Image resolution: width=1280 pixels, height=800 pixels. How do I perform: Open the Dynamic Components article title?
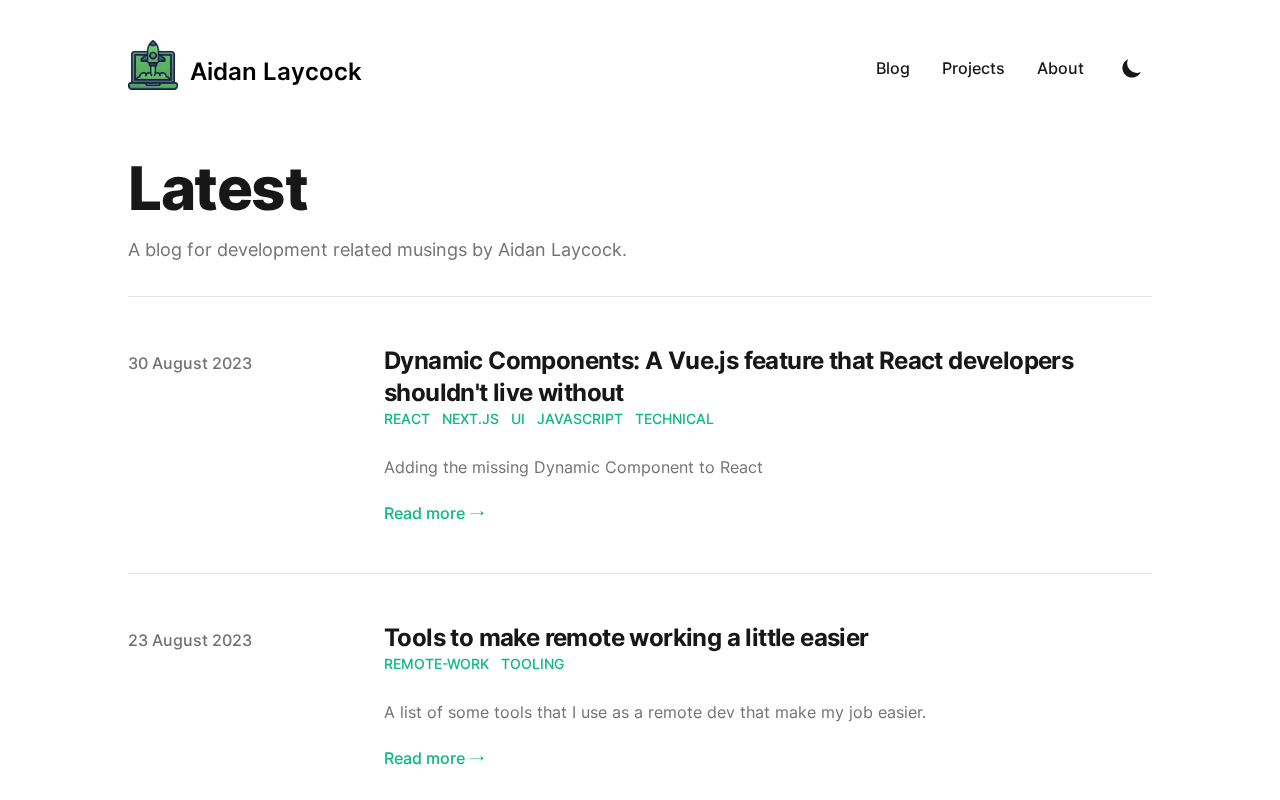pyautogui.click(x=728, y=376)
